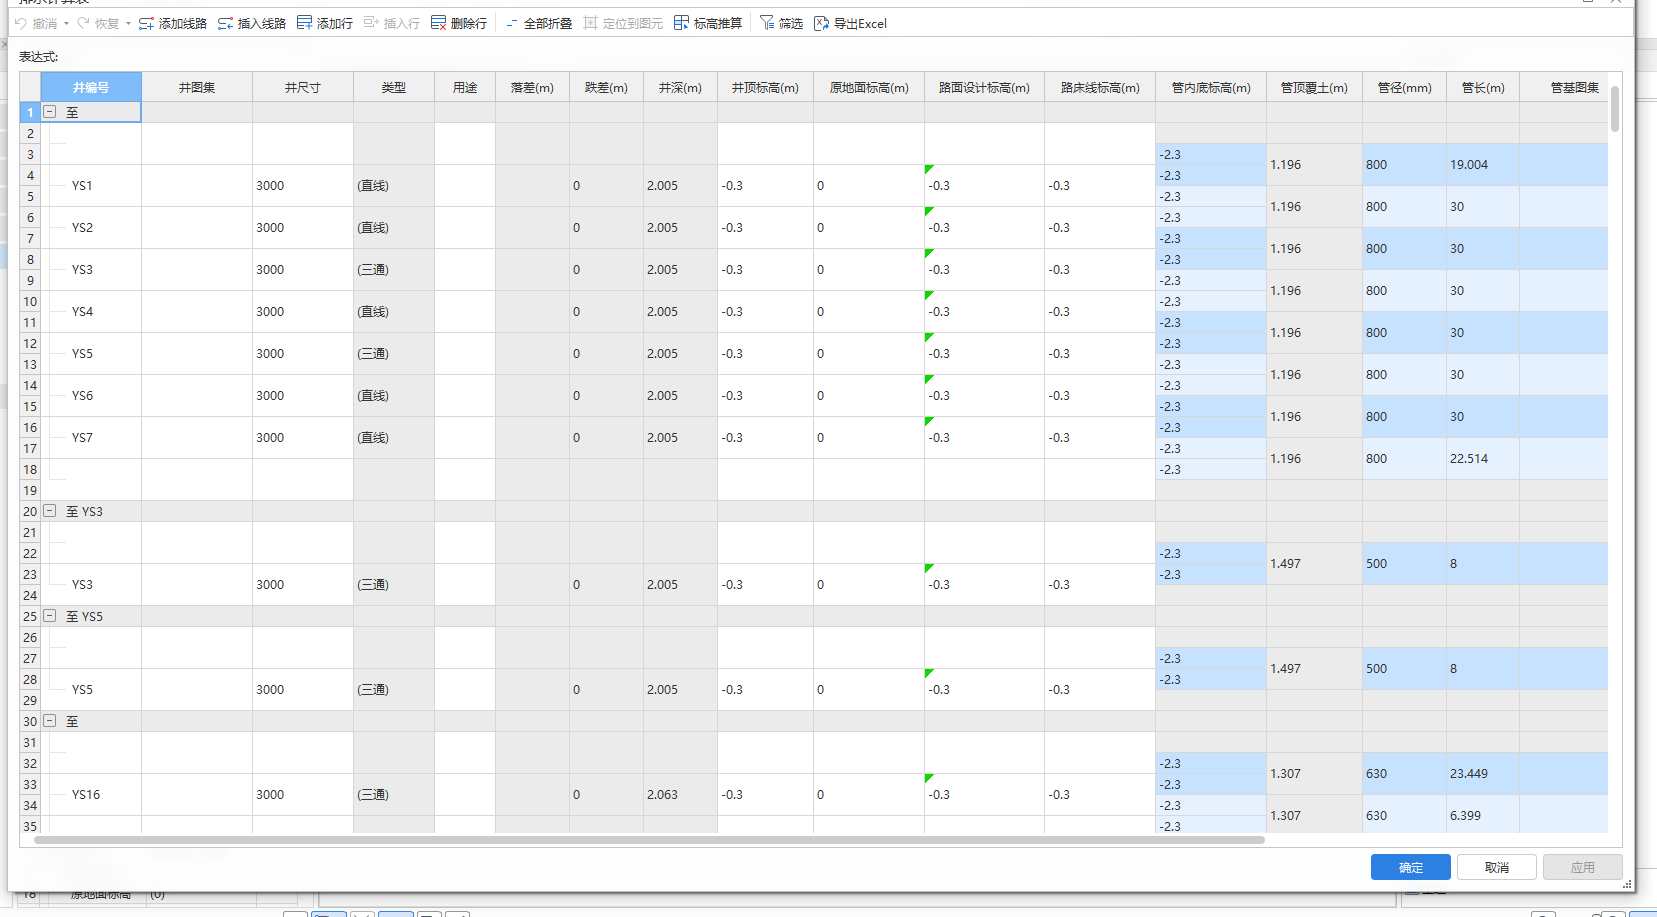Click the 撤消 undo icon

click(21, 23)
